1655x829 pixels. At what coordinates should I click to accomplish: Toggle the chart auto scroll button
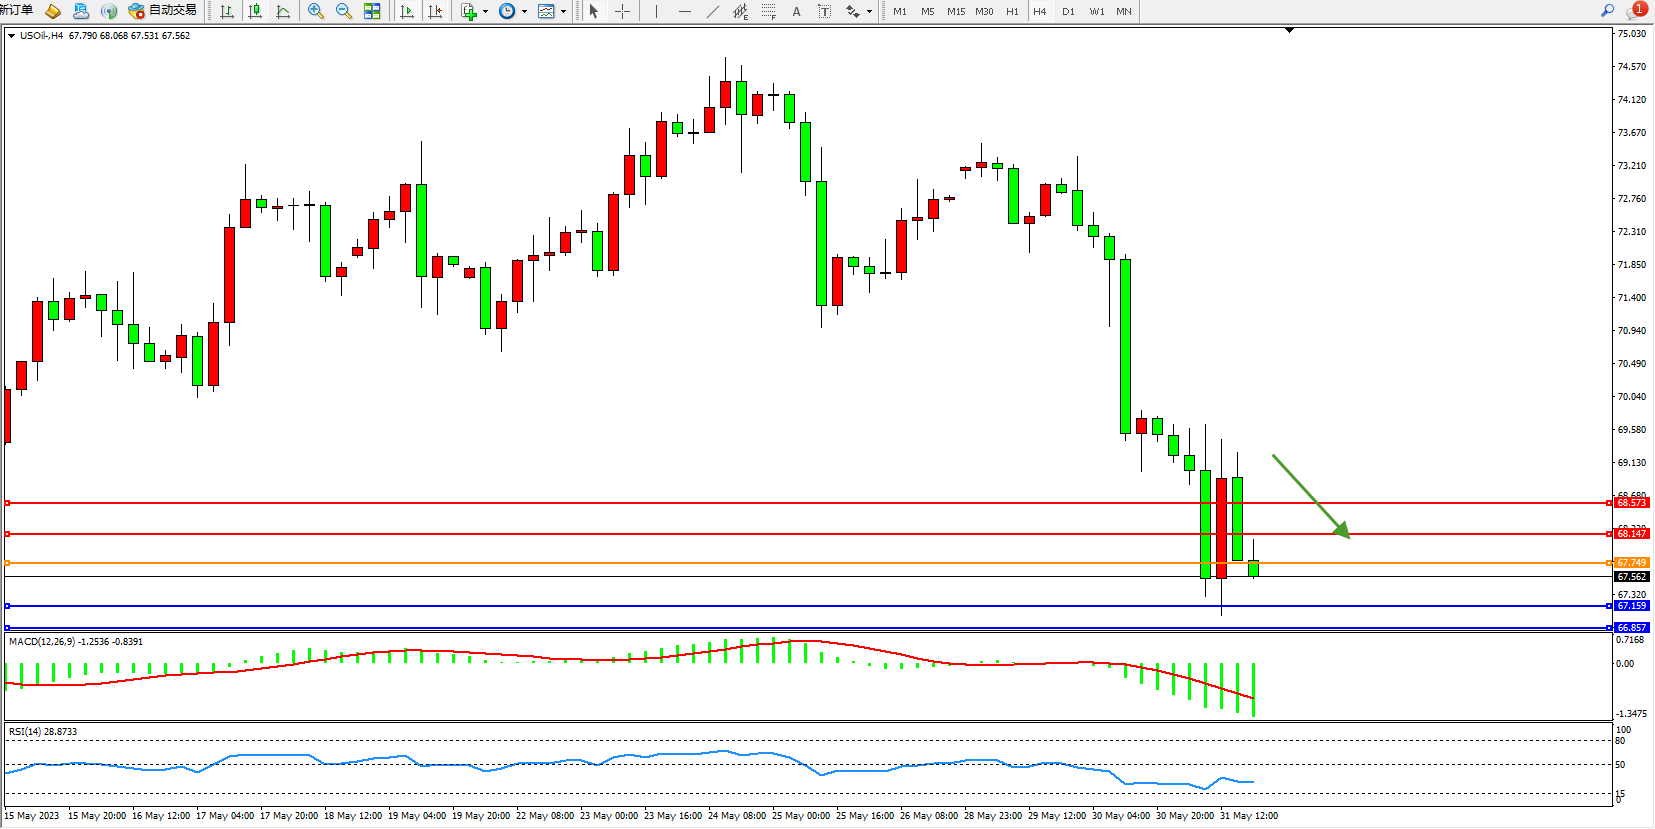click(x=407, y=11)
